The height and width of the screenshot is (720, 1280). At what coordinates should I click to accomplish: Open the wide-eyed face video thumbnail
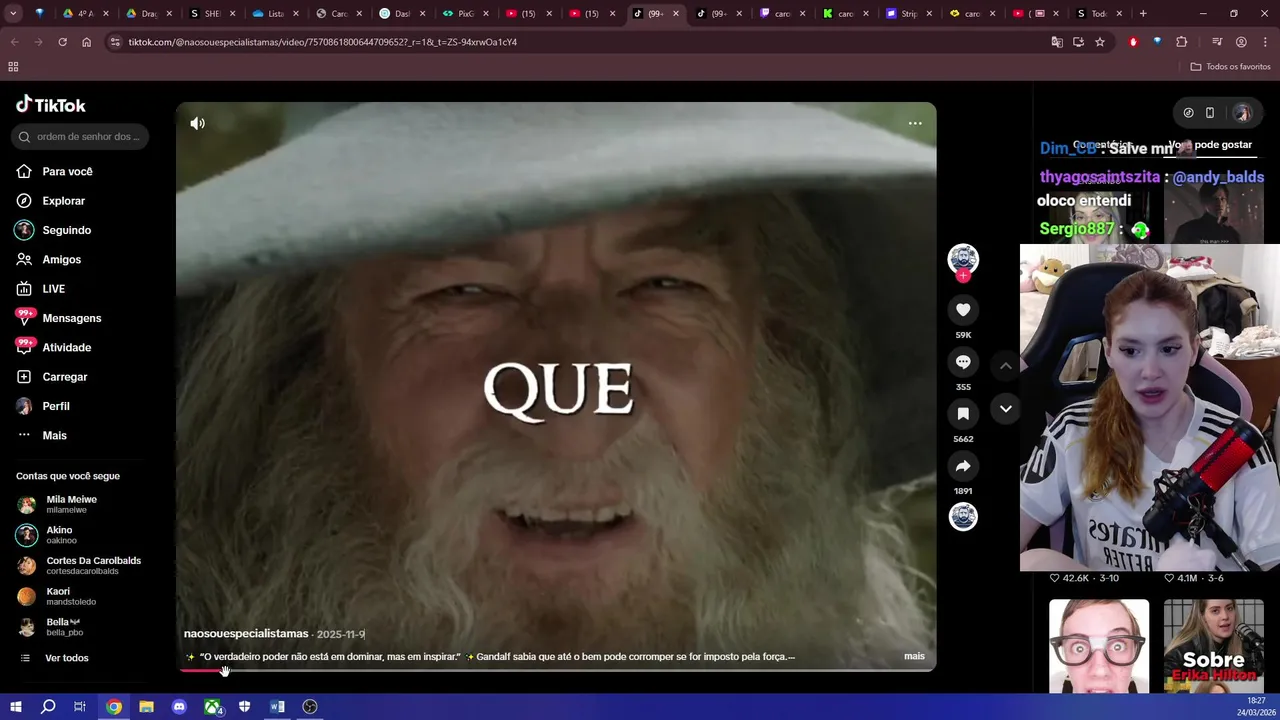[1099, 646]
